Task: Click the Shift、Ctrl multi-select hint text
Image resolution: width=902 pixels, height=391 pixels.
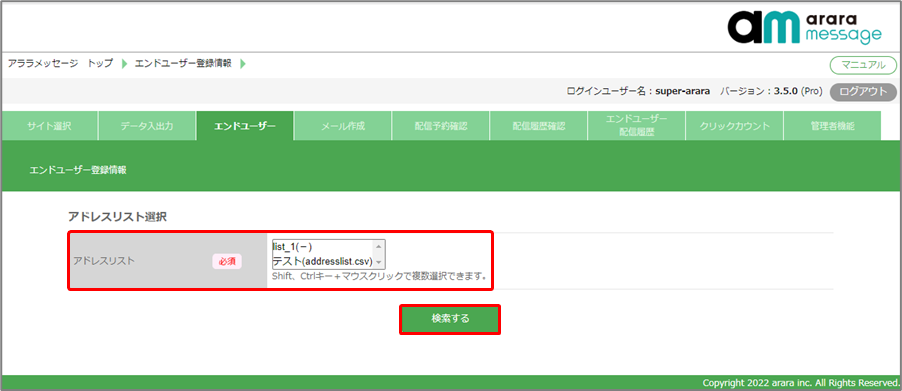Action: [379, 277]
